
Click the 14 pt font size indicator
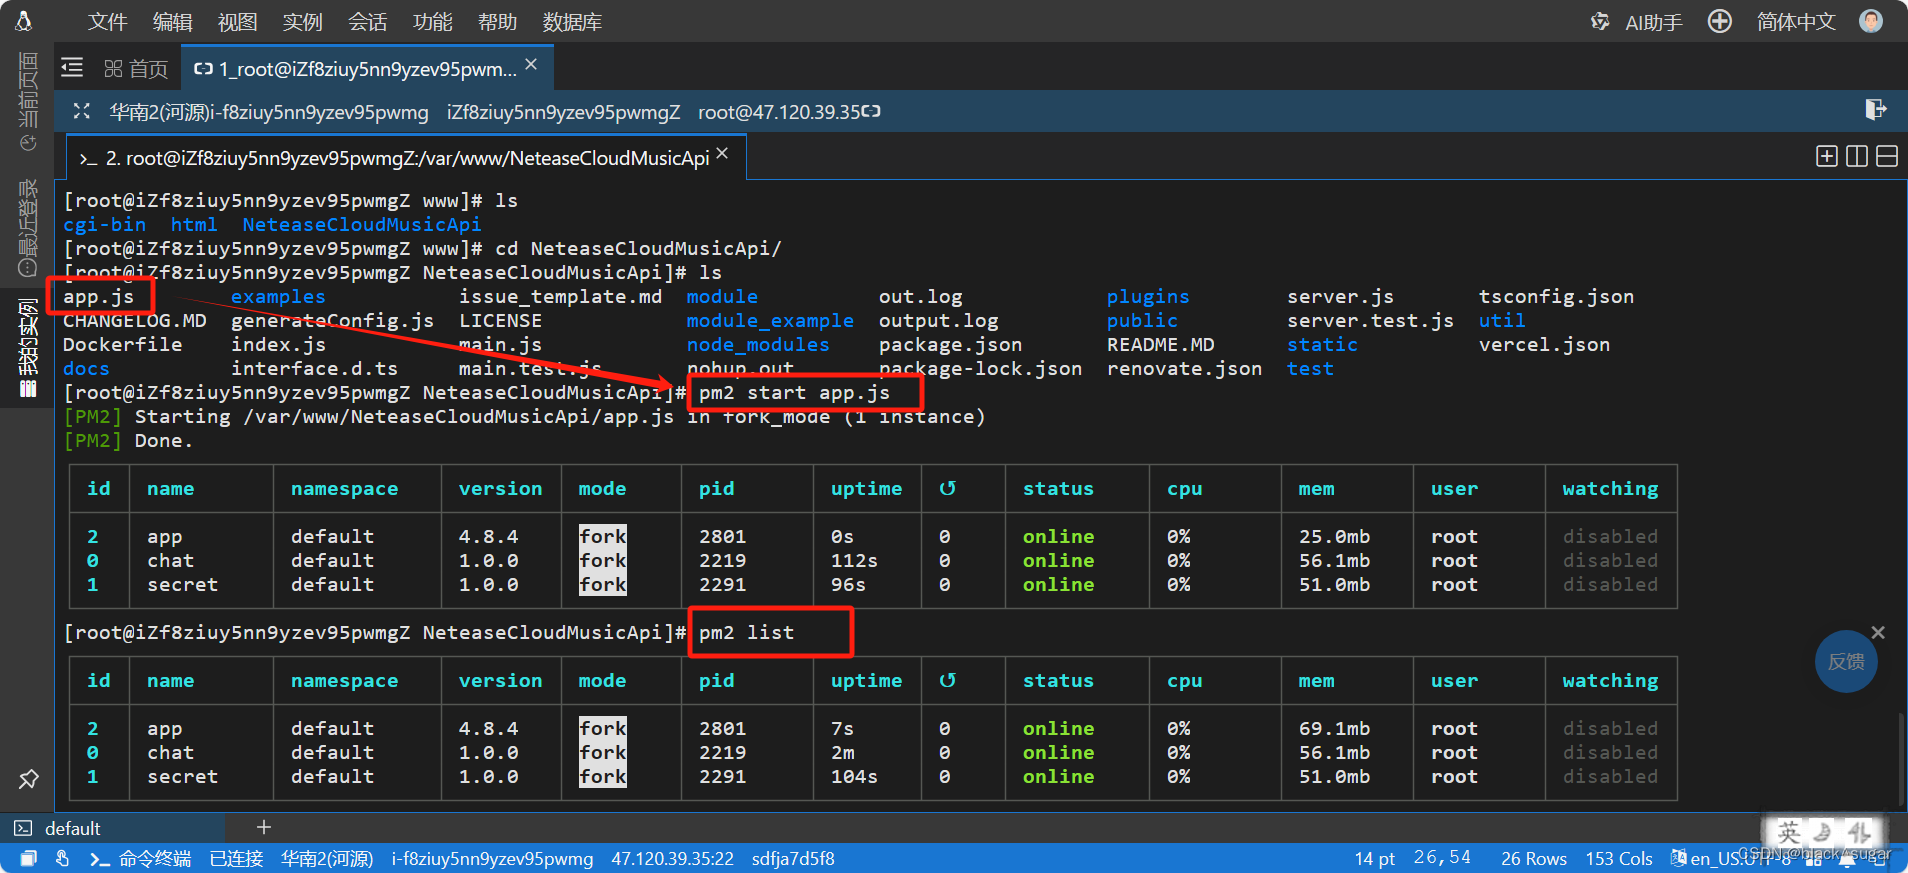(x=1374, y=858)
